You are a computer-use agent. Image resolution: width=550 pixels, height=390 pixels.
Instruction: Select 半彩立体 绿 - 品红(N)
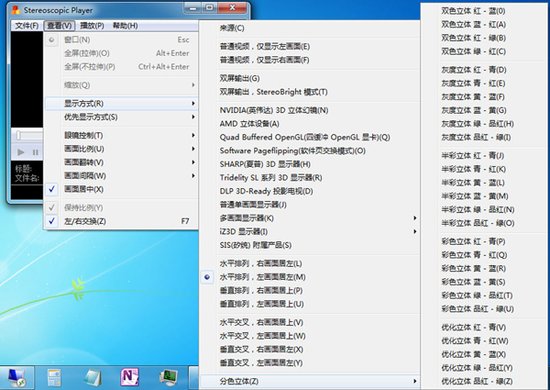coord(484,210)
